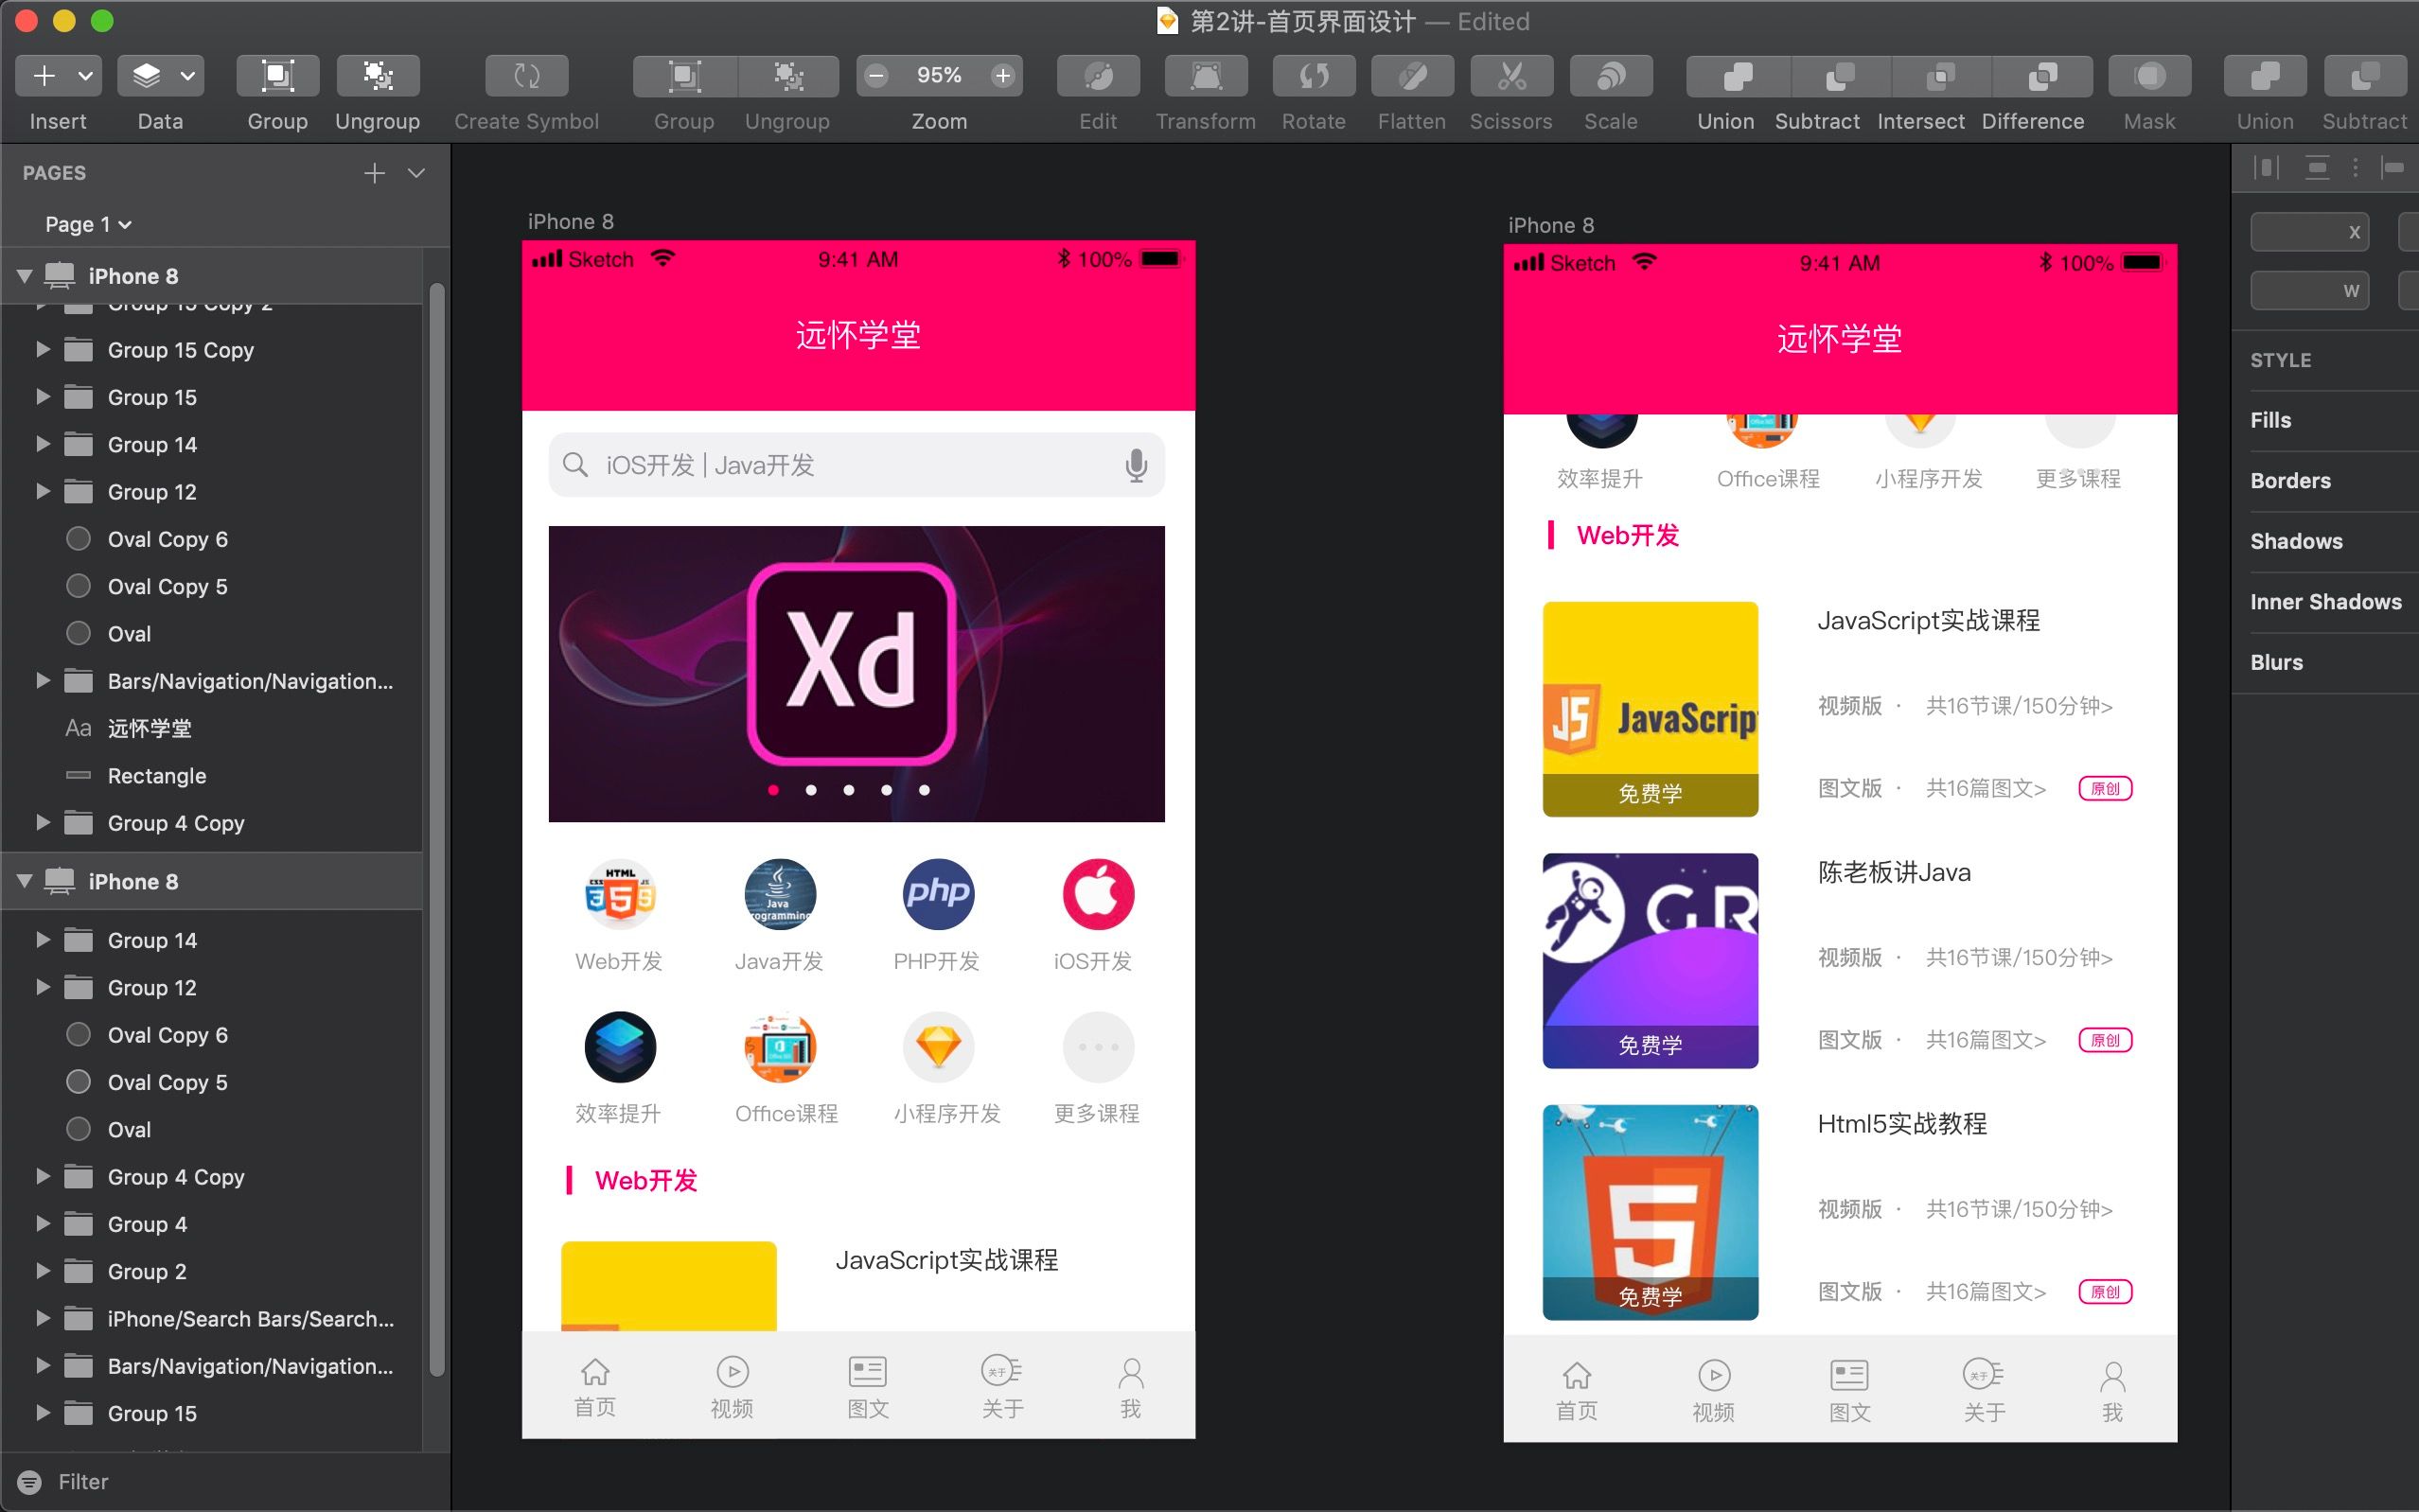Open the Page 1 dropdown
This screenshot has width=2419, height=1512.
[88, 225]
